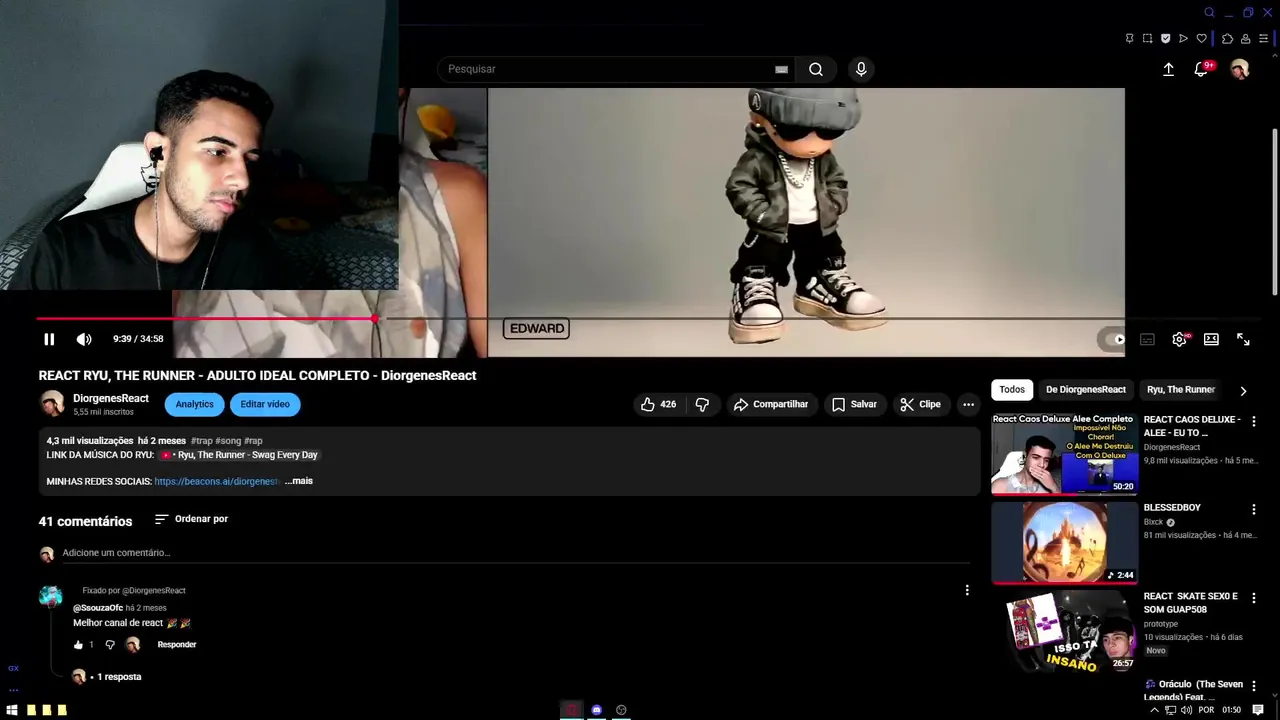
Task: Pause the video playback
Action: 49,339
